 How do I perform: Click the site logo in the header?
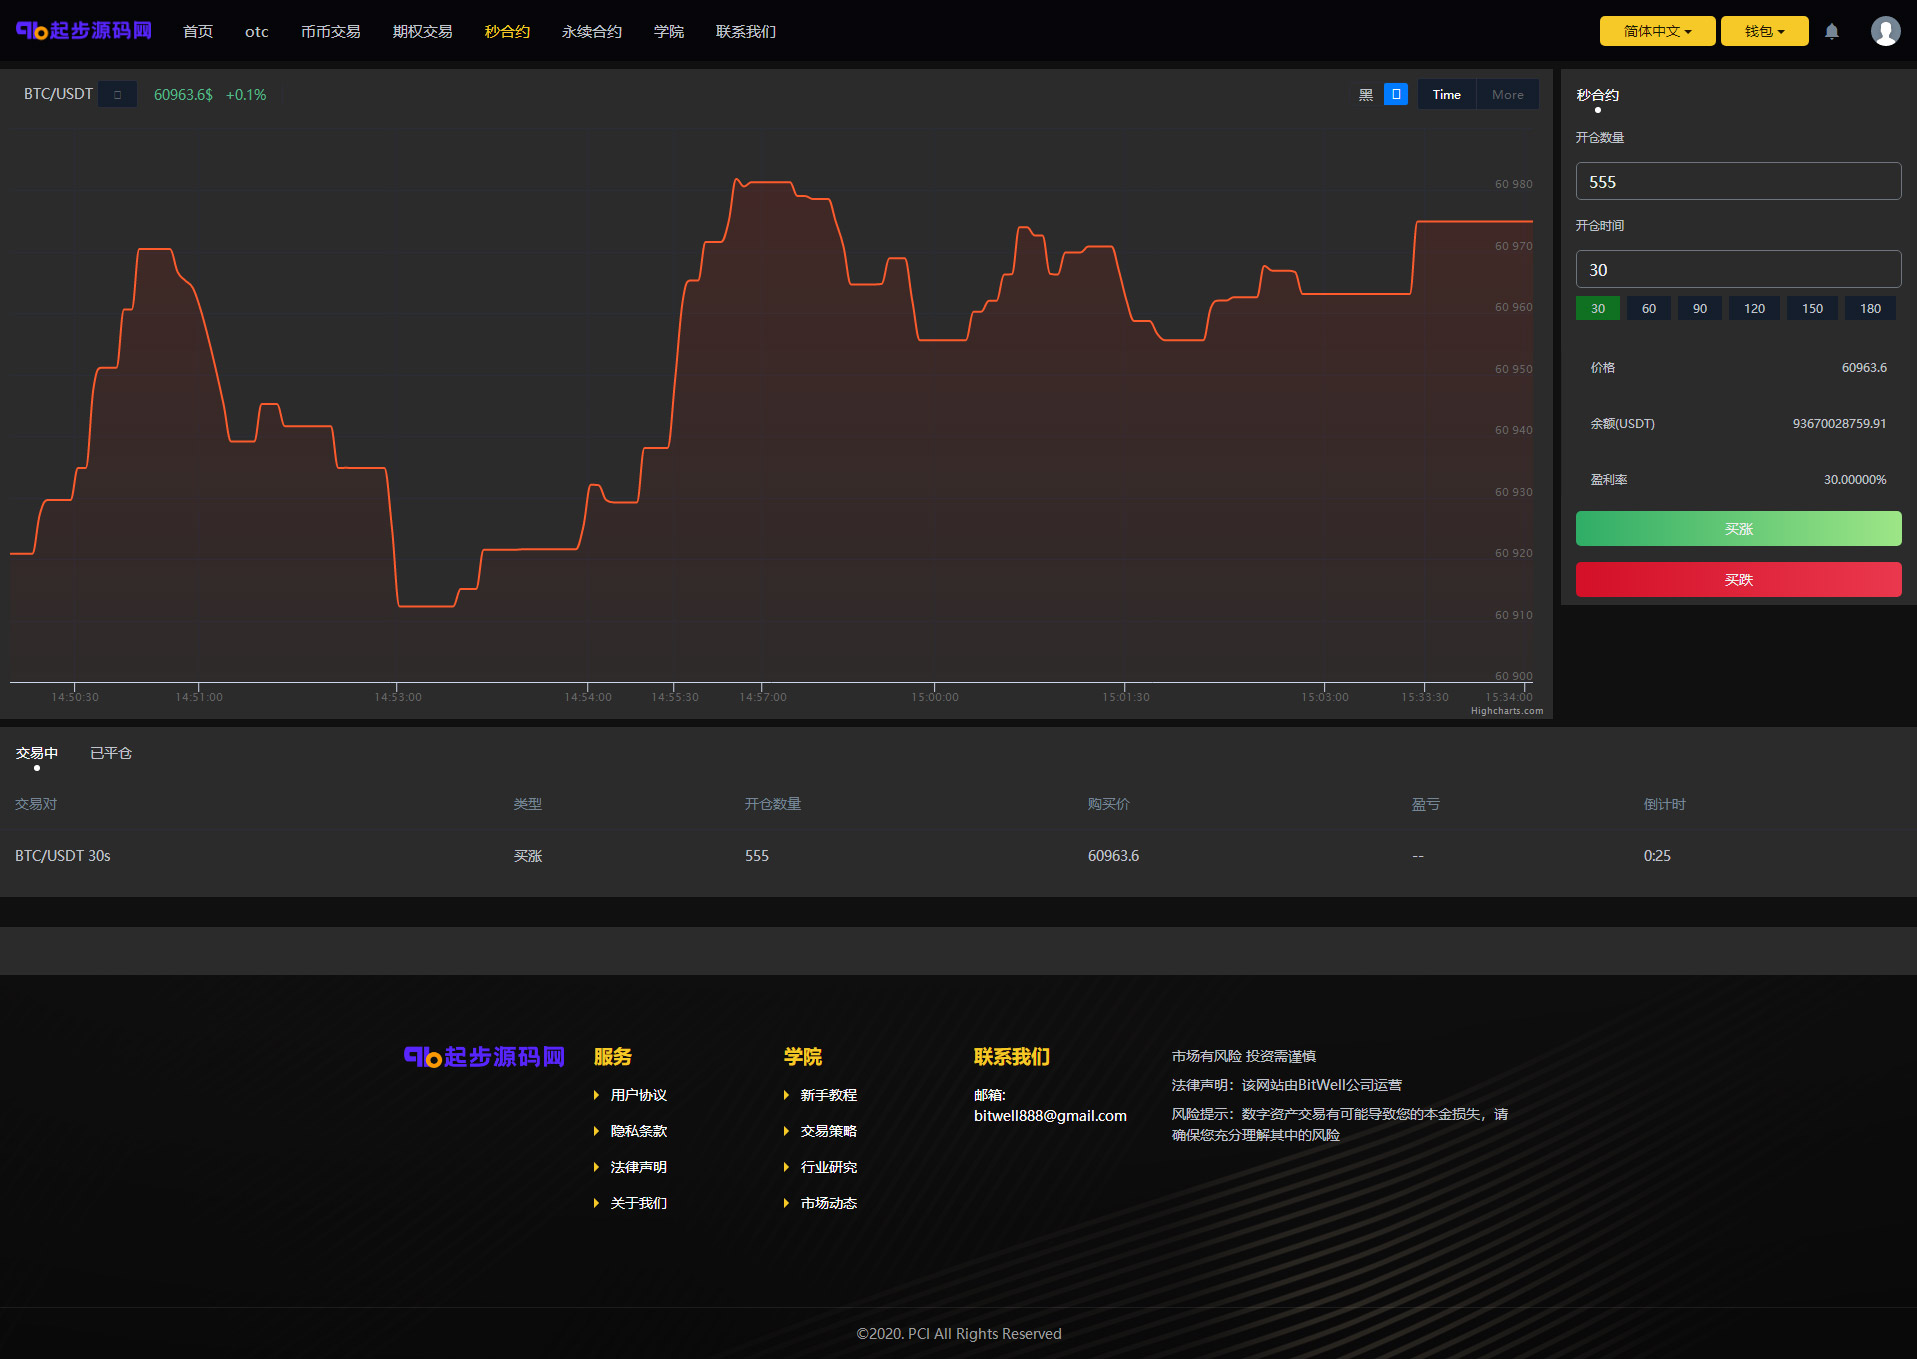click(x=84, y=31)
